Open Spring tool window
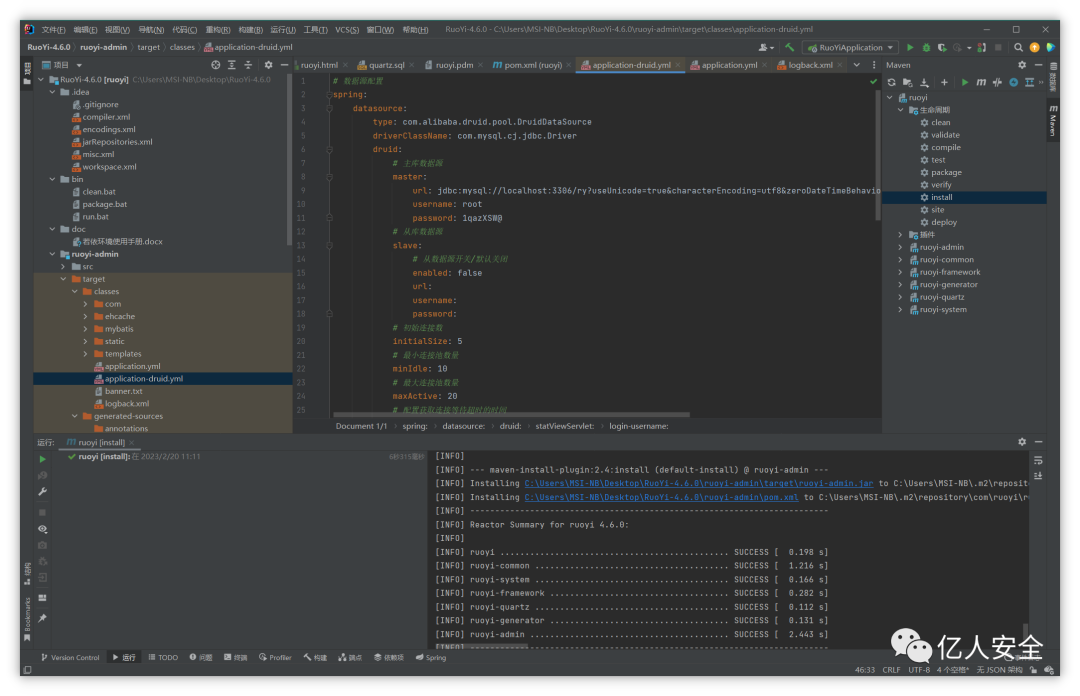1080x696 pixels. (430, 657)
